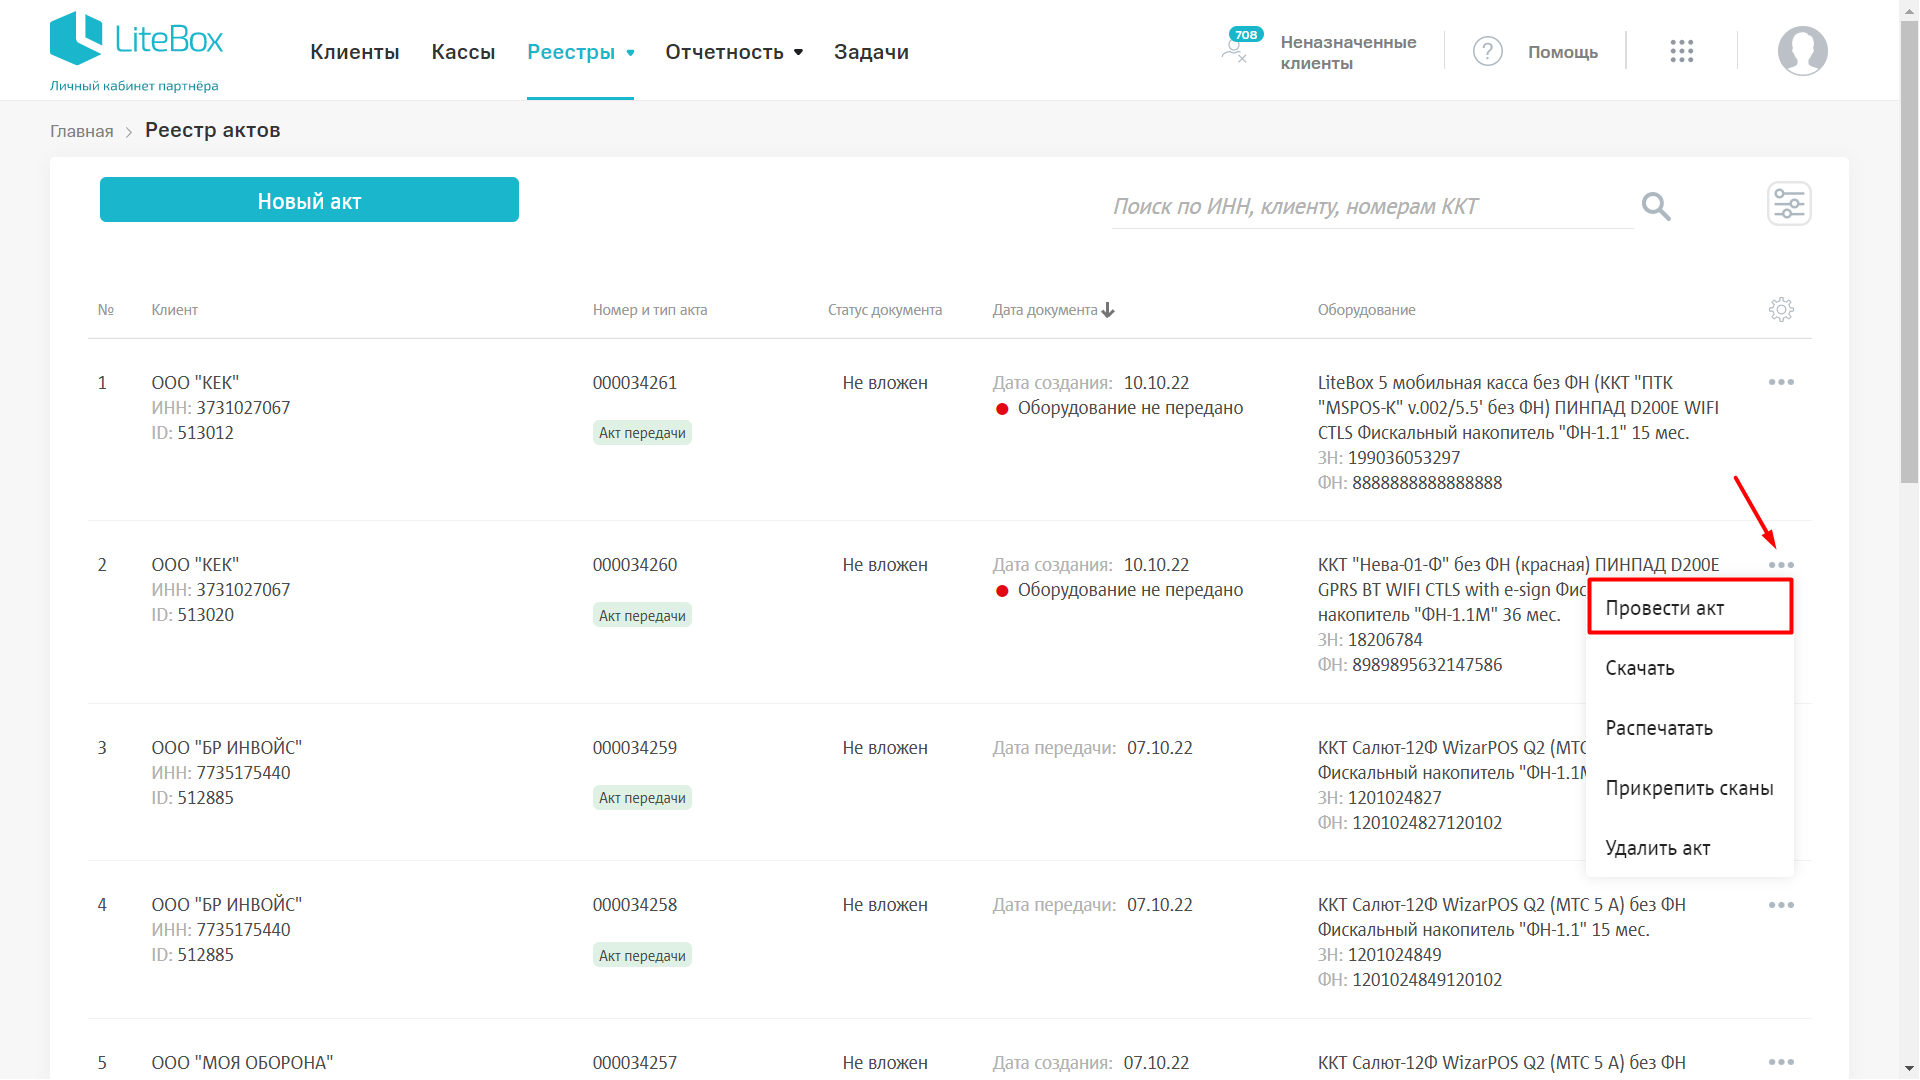Open the filter settings sliders icon

(1789, 204)
